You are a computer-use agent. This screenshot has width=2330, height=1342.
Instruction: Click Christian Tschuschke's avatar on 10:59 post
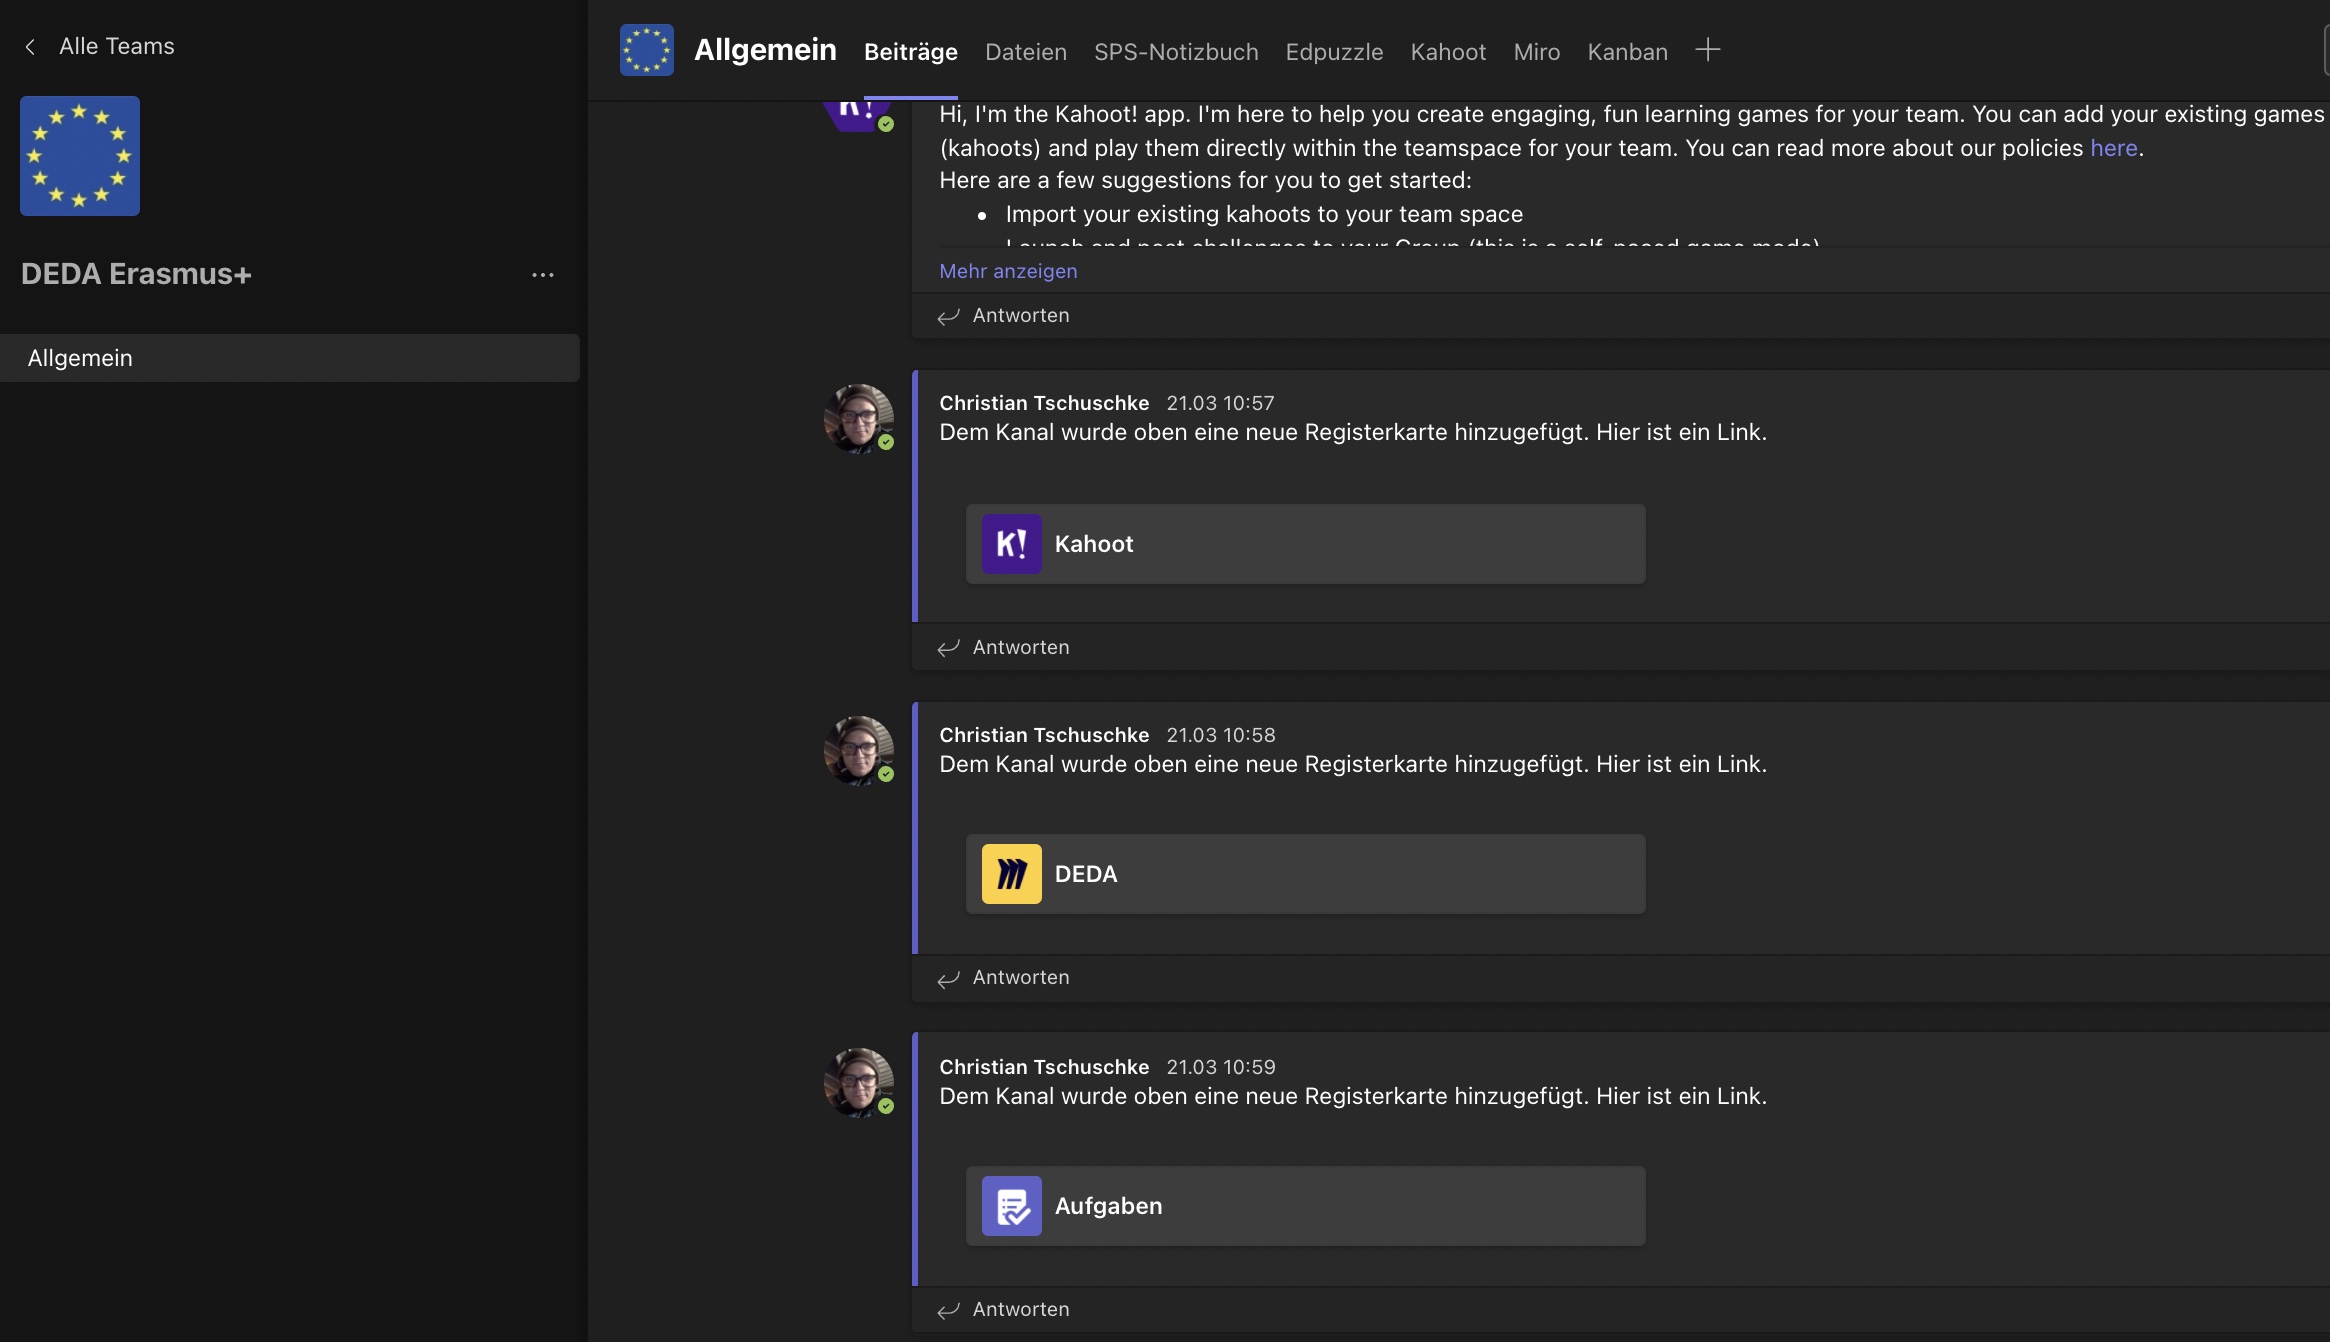[x=858, y=1082]
